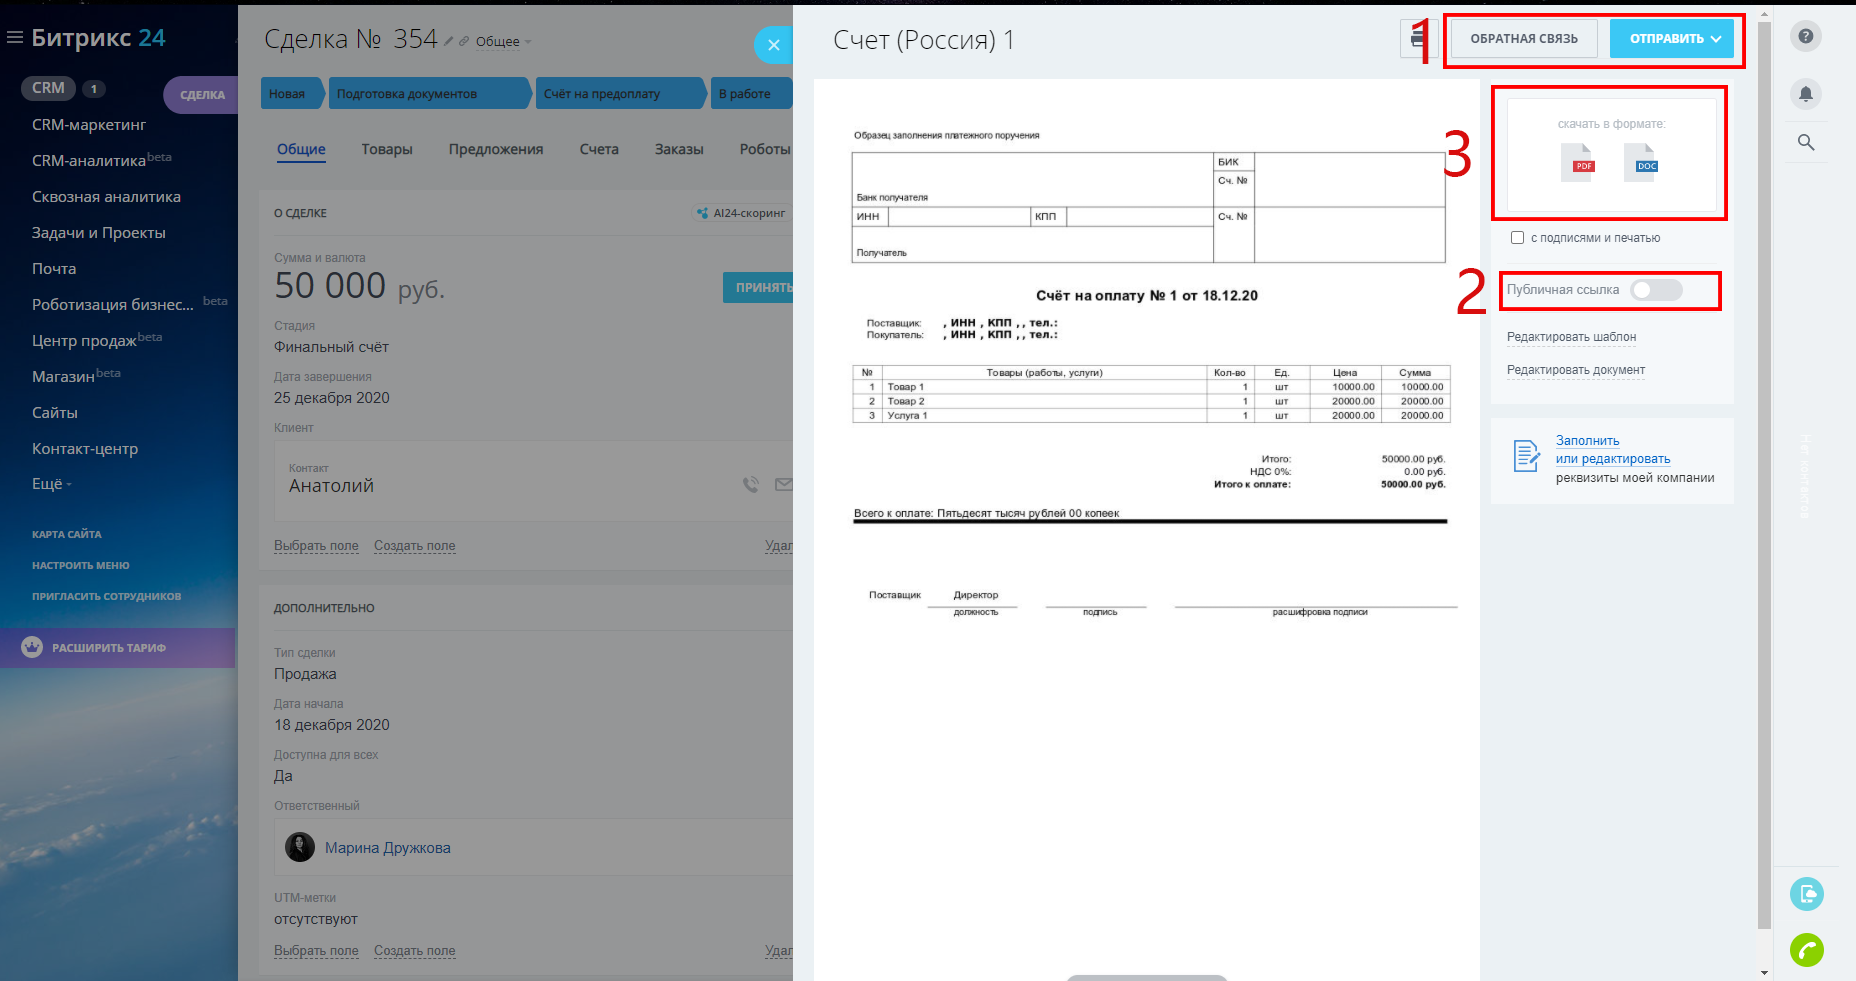Click the search magnifier icon in right sidebar
The image size is (1856, 981).
[1806, 142]
